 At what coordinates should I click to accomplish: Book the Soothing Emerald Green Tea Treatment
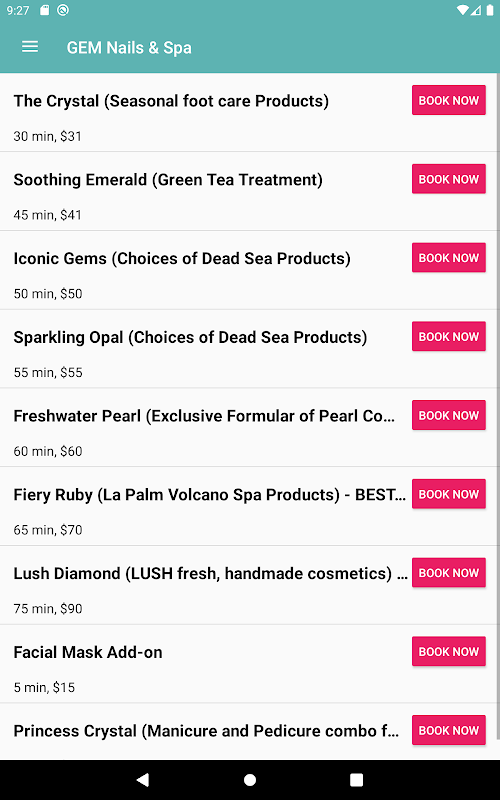(449, 179)
